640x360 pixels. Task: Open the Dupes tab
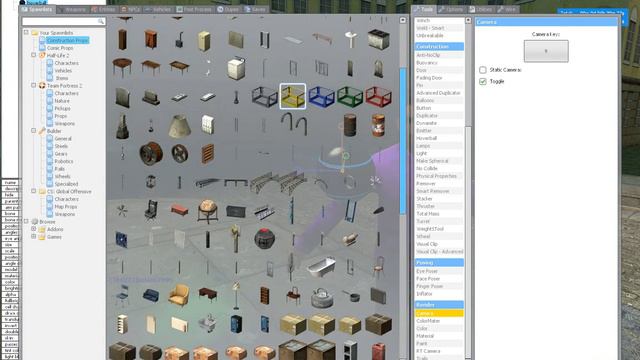click(228, 9)
